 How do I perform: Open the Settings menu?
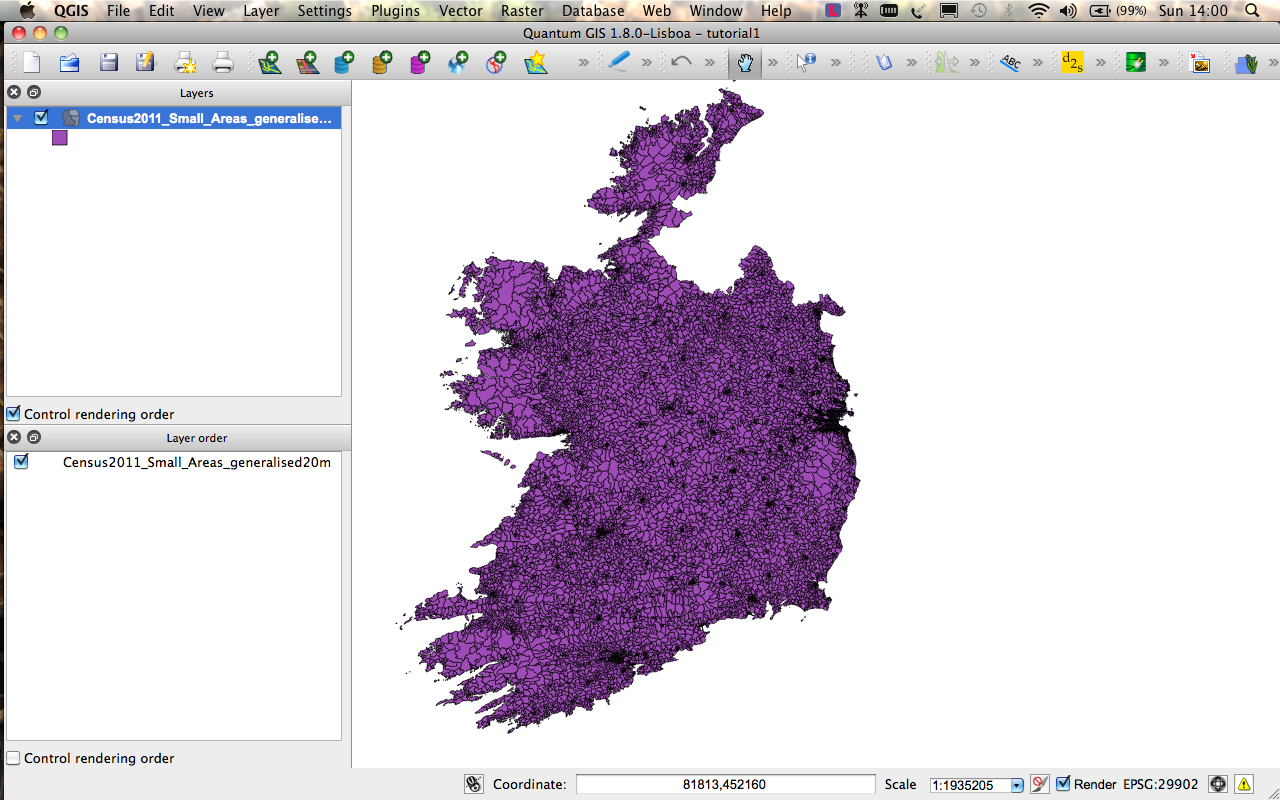pos(324,11)
